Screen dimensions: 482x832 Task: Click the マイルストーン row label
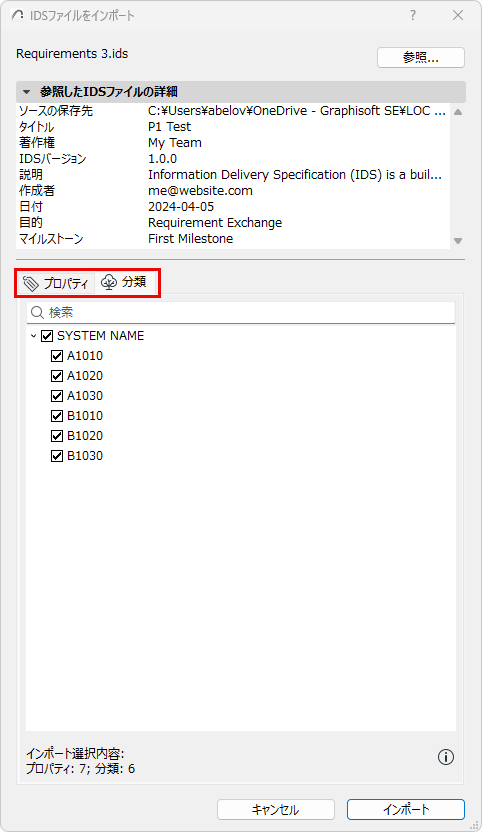(x=51, y=239)
